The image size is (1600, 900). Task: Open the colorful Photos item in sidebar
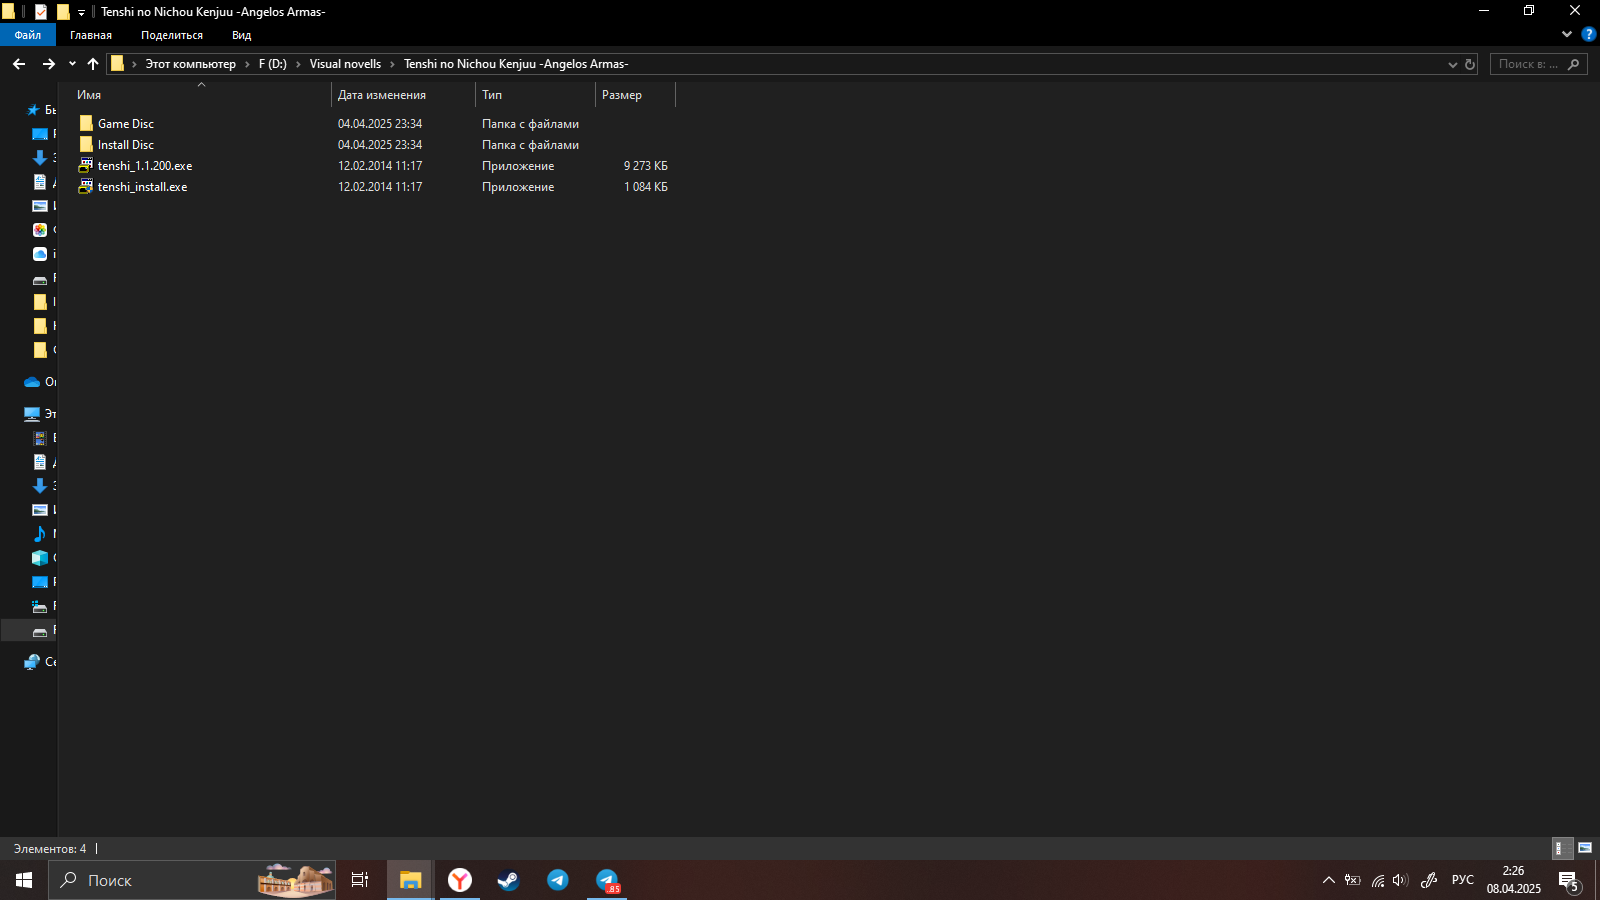[40, 230]
